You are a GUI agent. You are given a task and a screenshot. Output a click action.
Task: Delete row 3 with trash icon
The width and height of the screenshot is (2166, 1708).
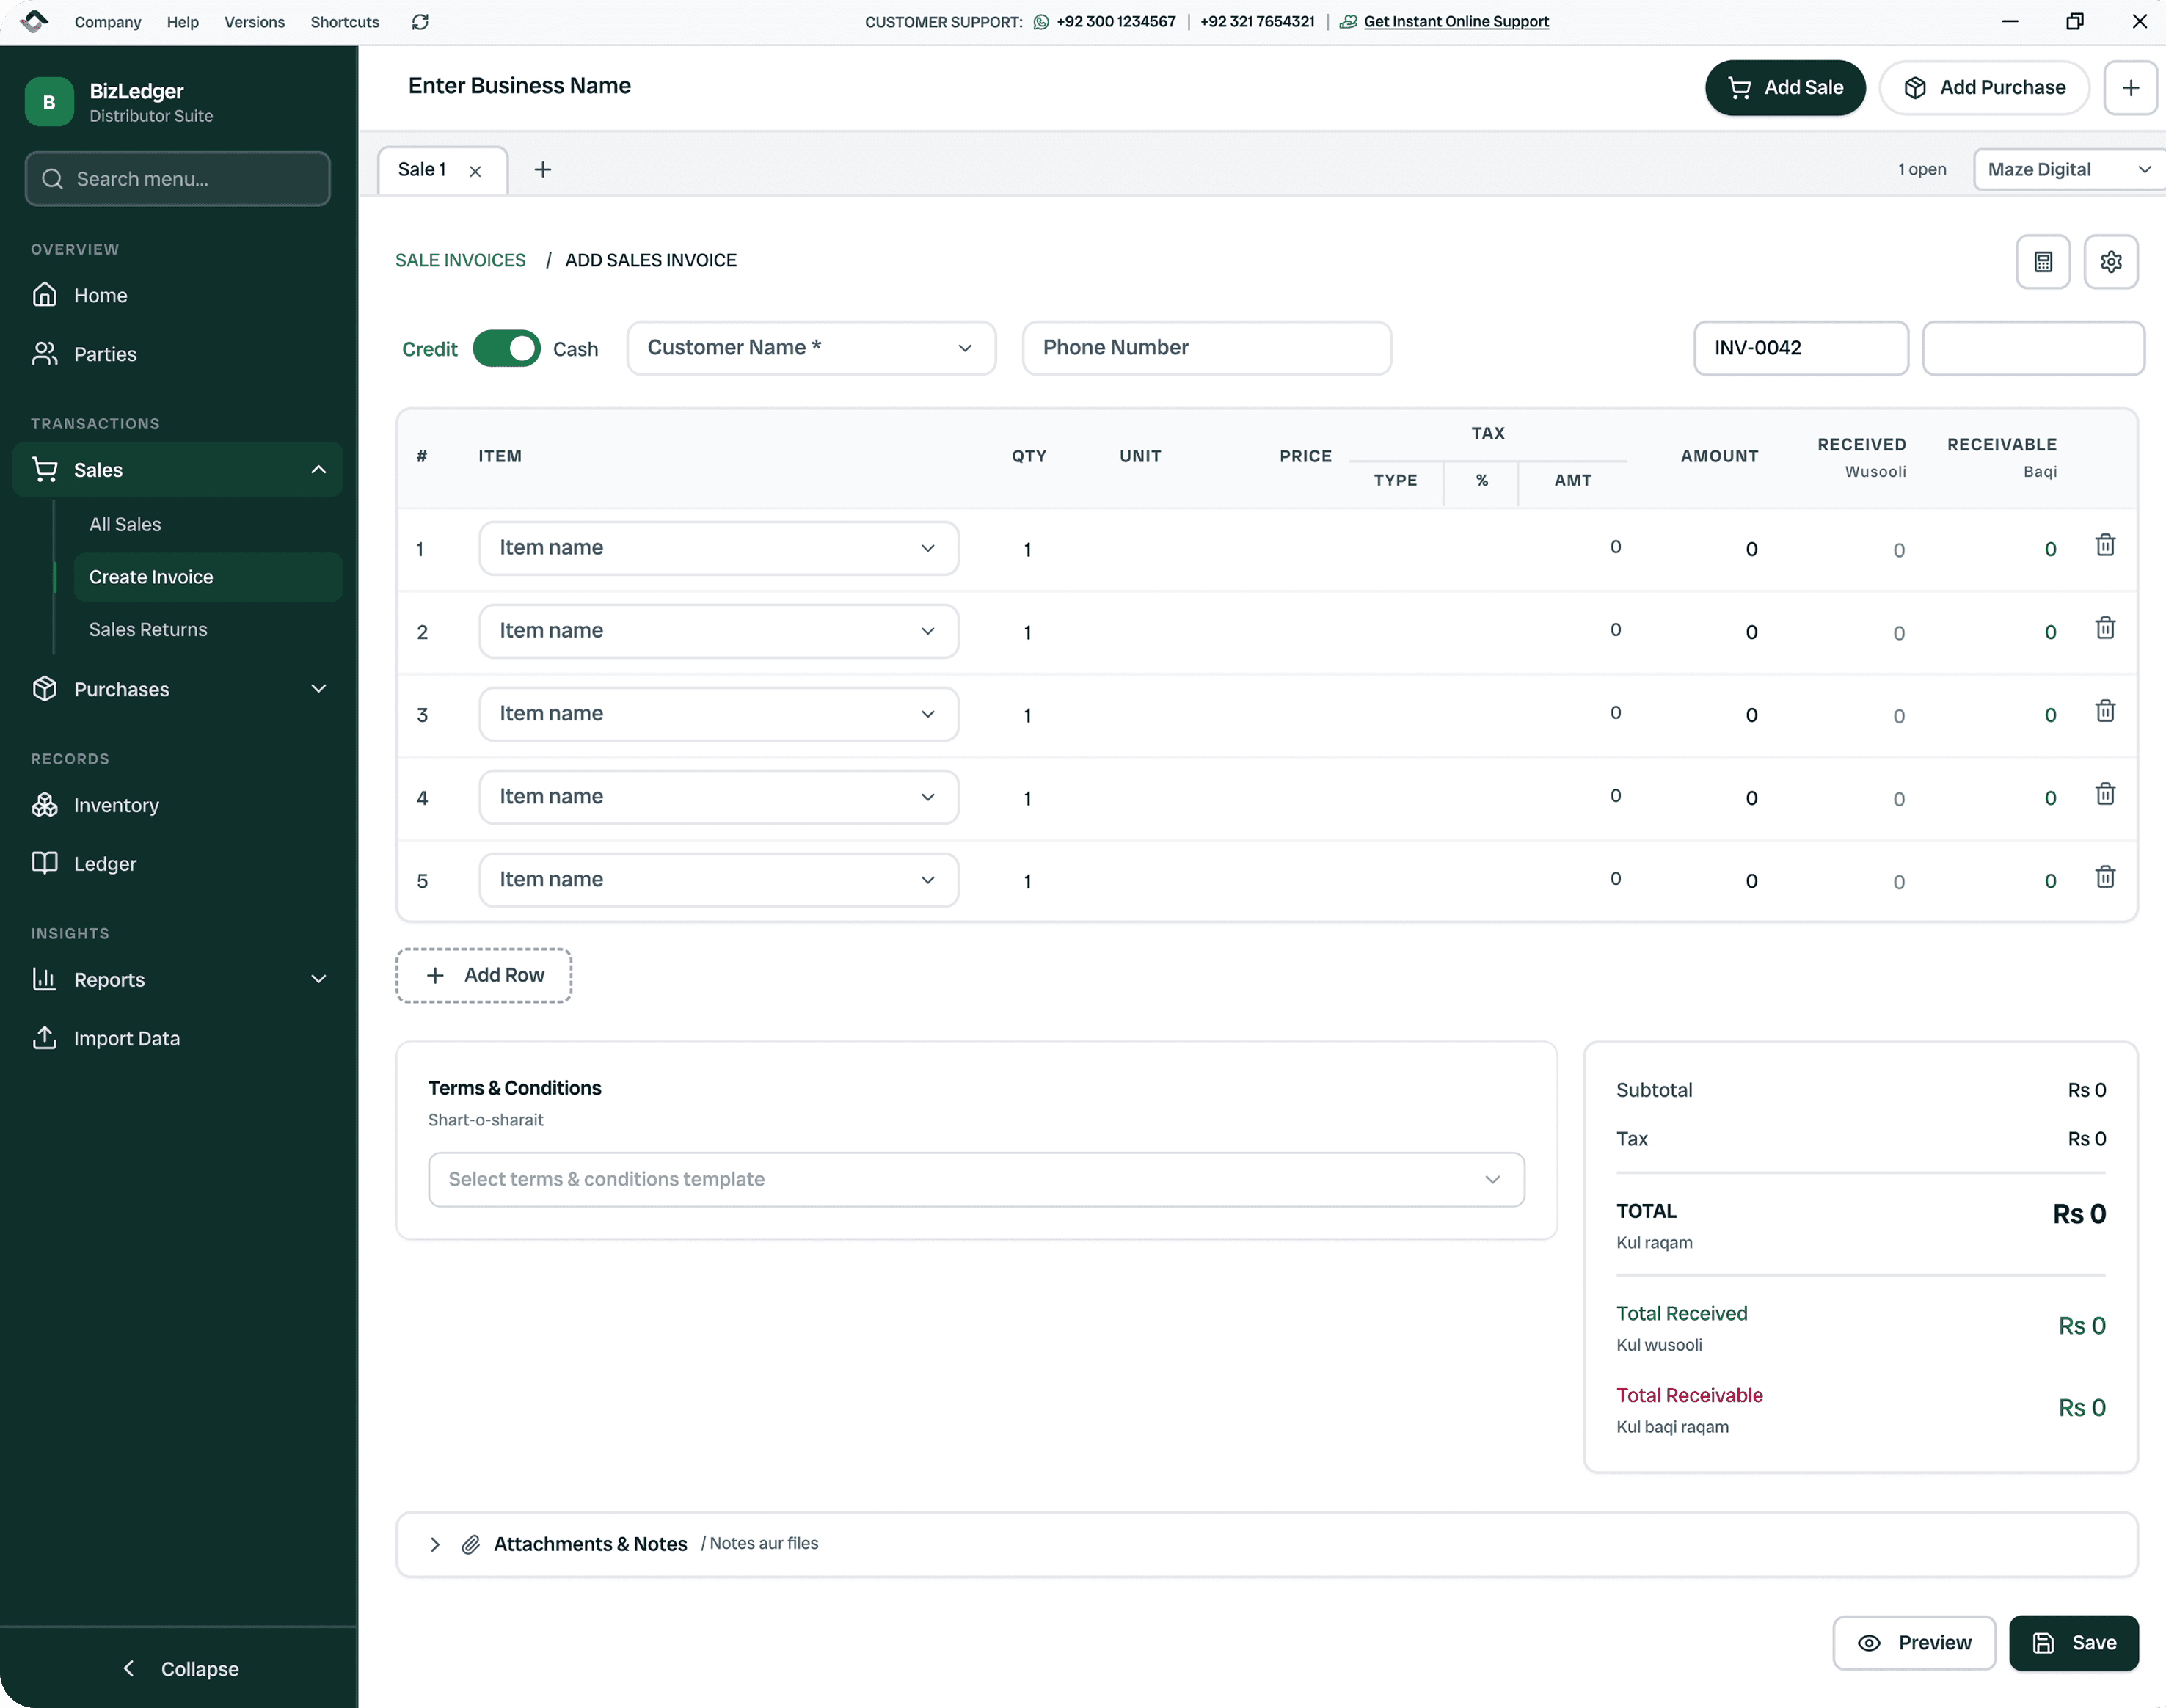tap(2104, 711)
